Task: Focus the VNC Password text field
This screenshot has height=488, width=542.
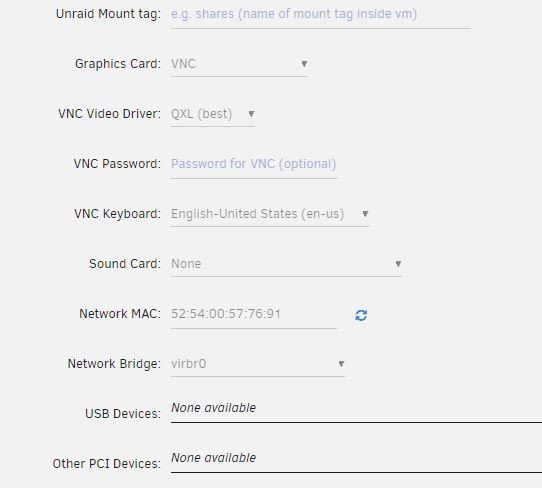Action: click(253, 164)
